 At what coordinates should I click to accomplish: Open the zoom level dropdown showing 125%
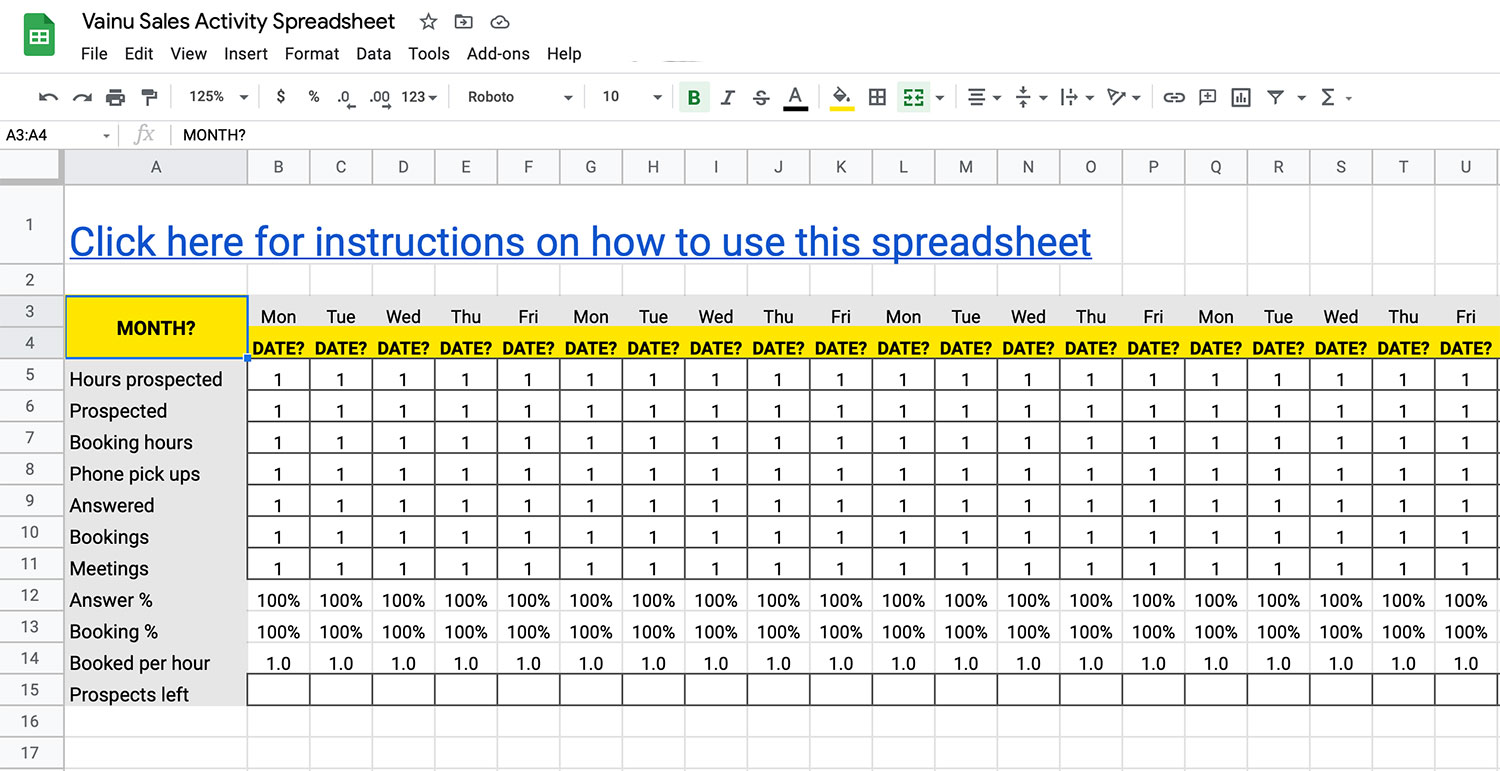[x=210, y=96]
